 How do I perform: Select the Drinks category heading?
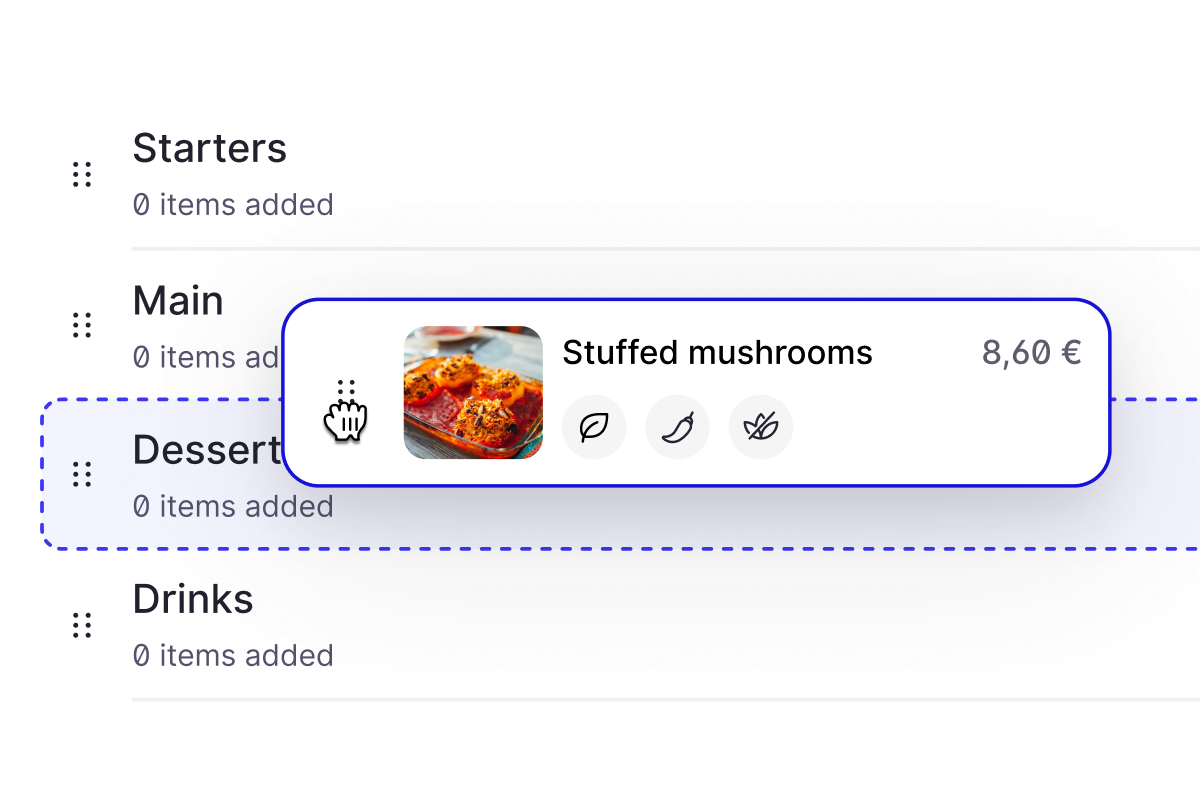tap(193, 599)
